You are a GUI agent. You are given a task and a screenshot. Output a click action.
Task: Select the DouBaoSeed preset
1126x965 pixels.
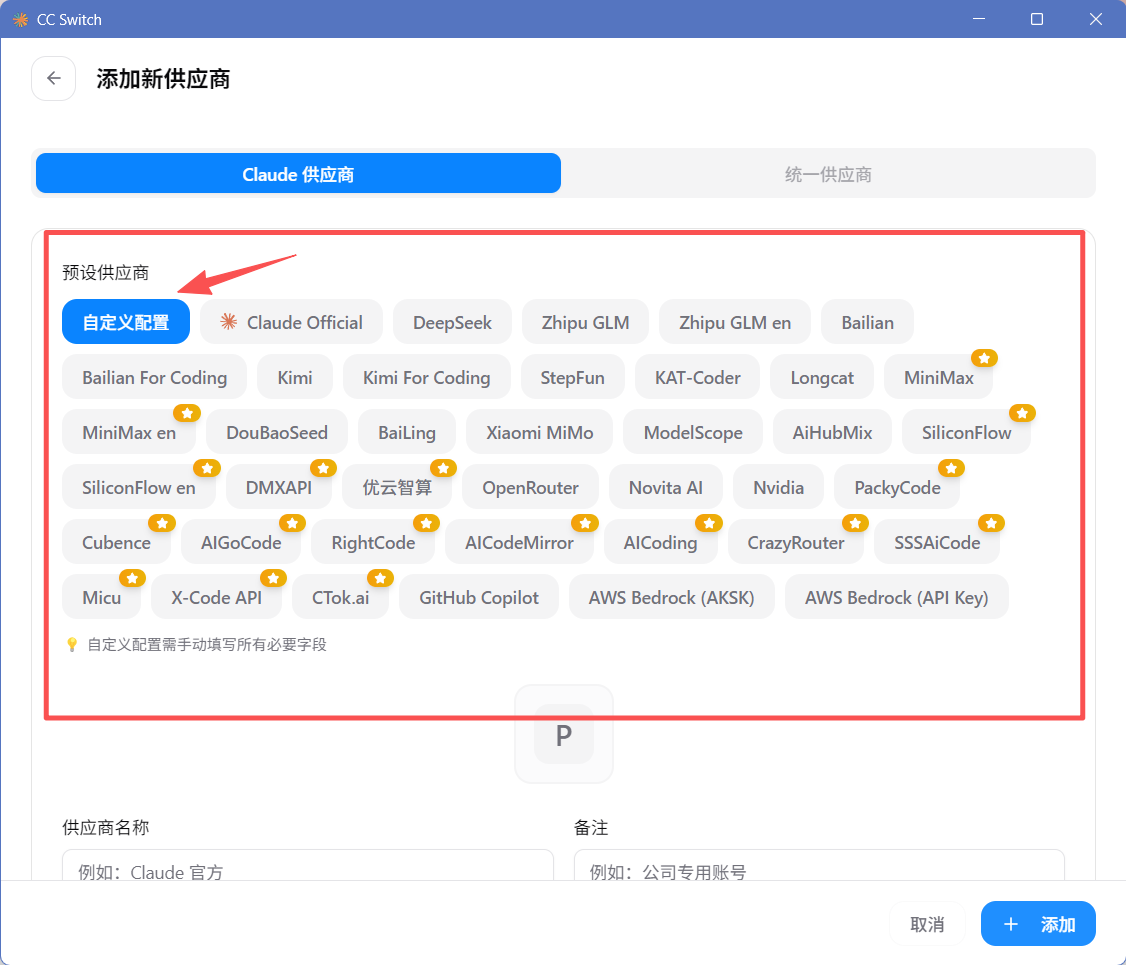(277, 432)
